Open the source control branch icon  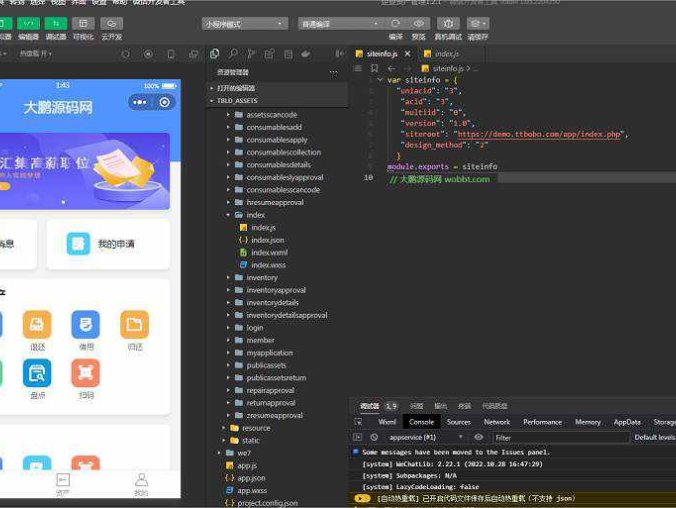pyautogui.click(x=251, y=54)
